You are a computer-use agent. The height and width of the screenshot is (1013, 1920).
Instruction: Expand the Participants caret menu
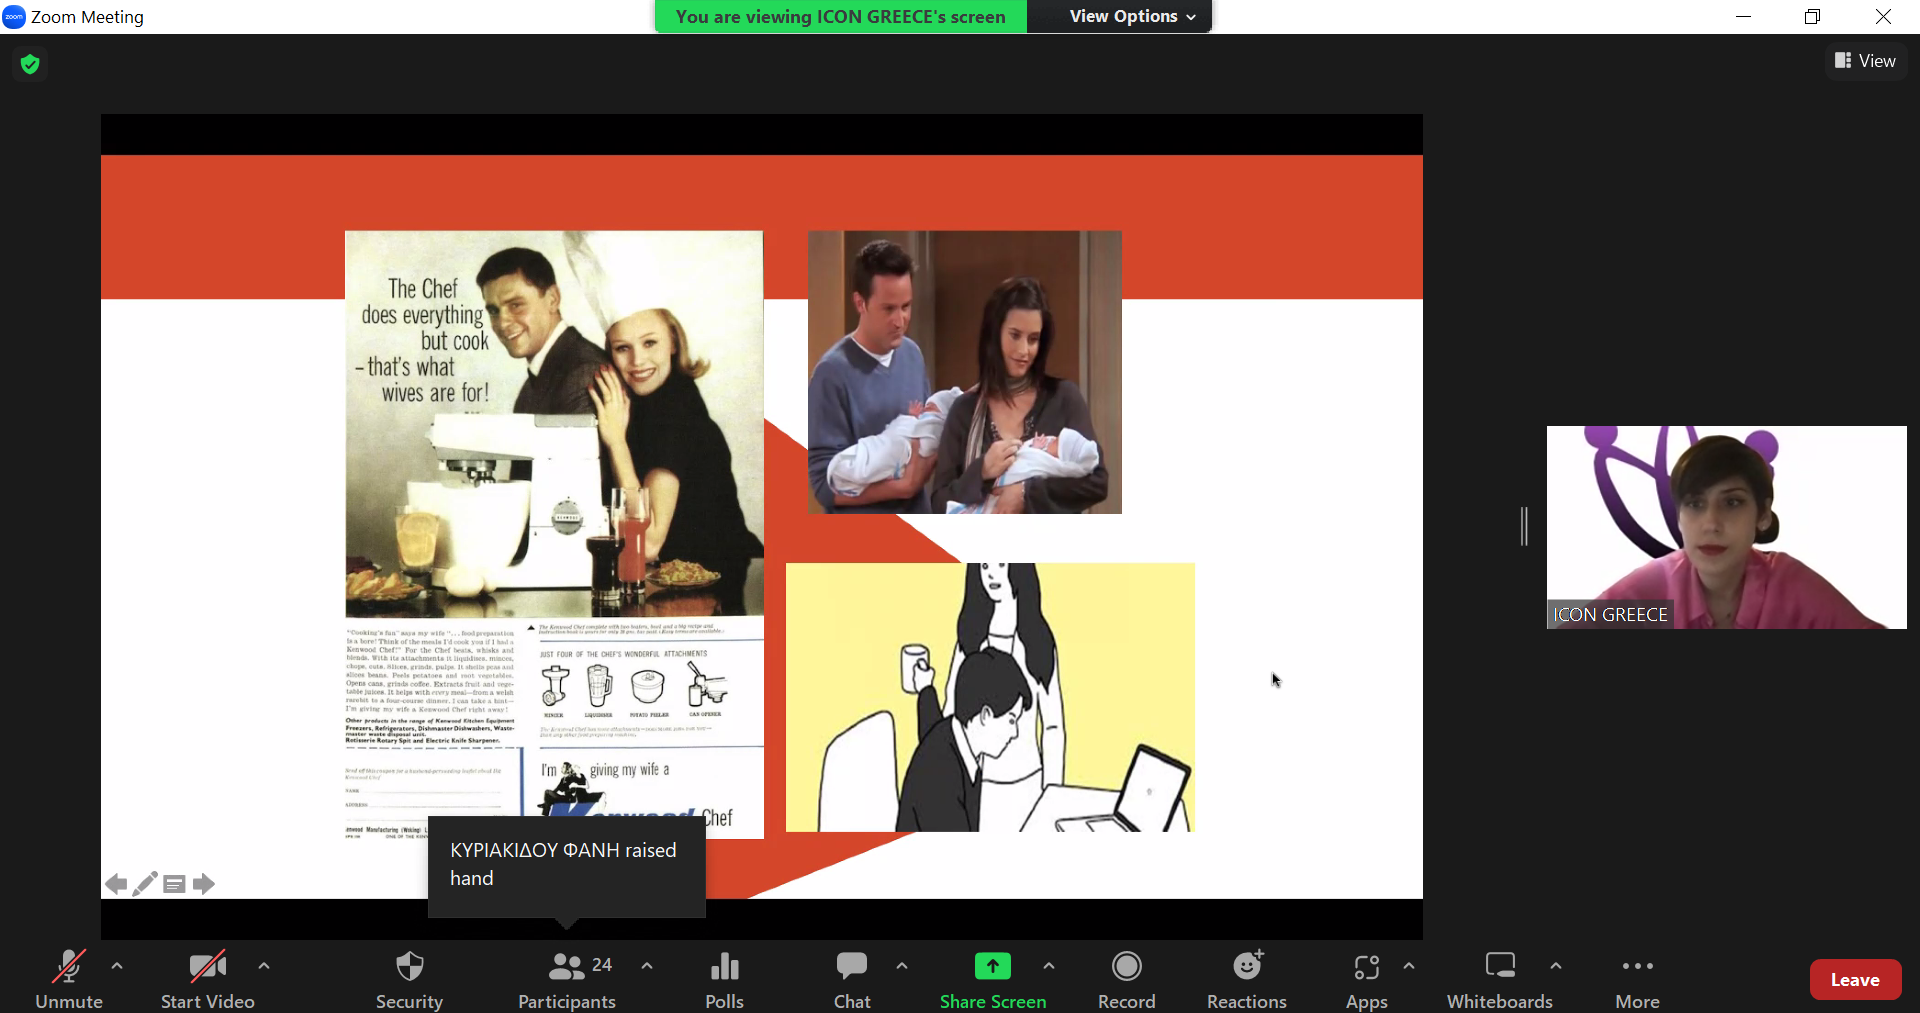[647, 966]
